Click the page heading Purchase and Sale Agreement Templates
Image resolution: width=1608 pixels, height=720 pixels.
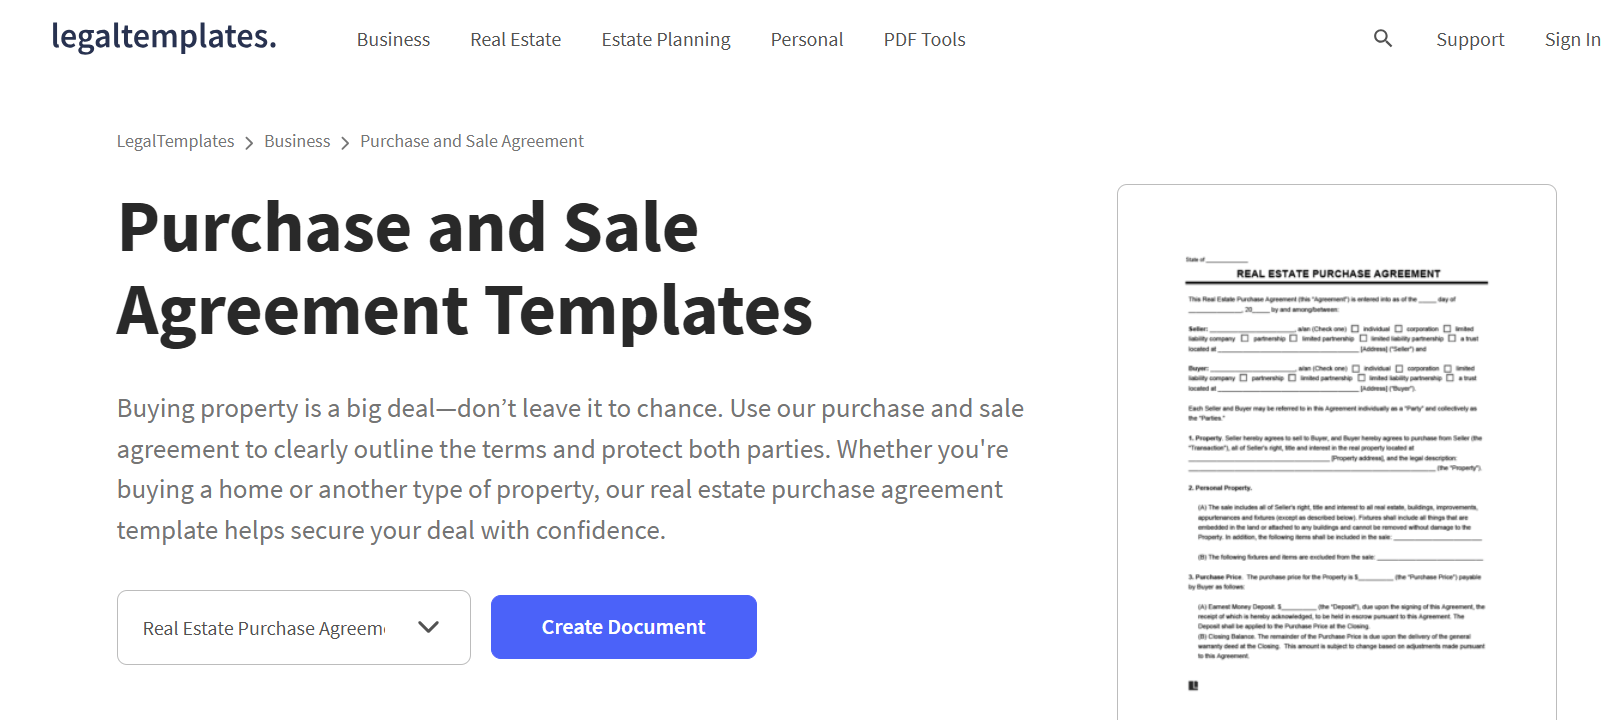(465, 268)
